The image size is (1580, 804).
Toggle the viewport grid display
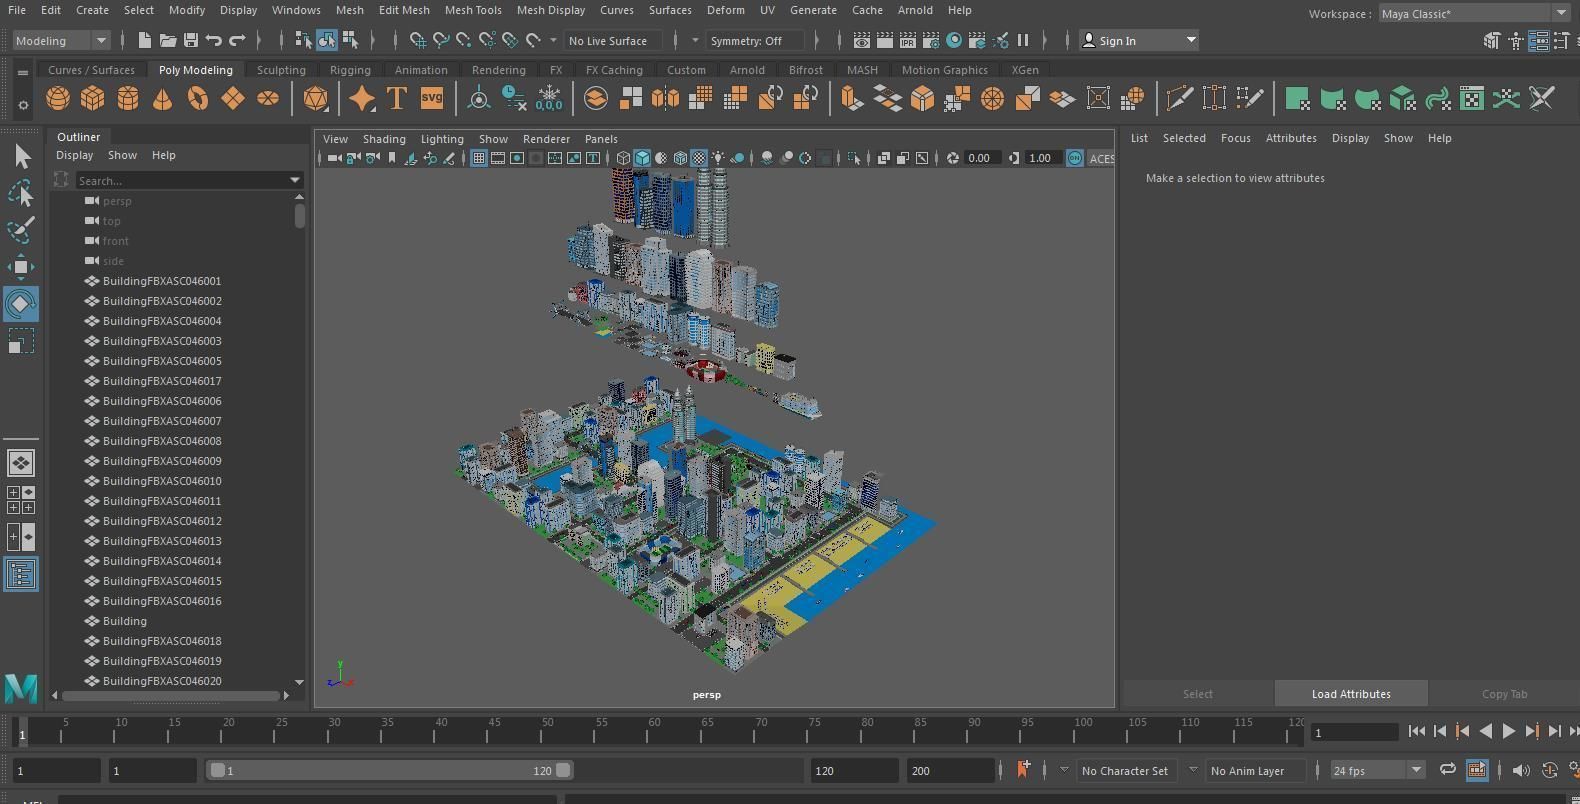point(479,158)
